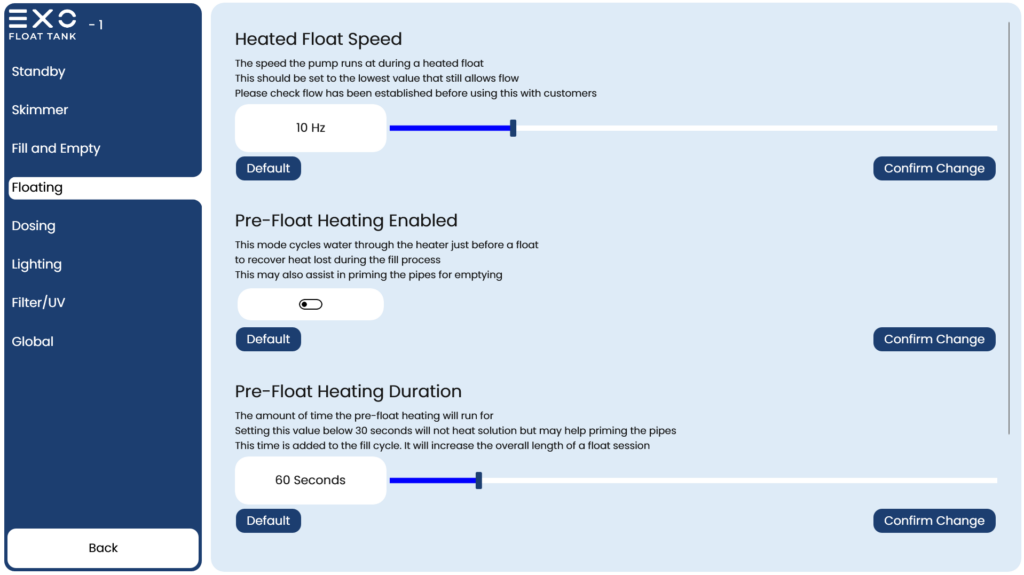Click the EXO Float Tank logo

coord(42,25)
